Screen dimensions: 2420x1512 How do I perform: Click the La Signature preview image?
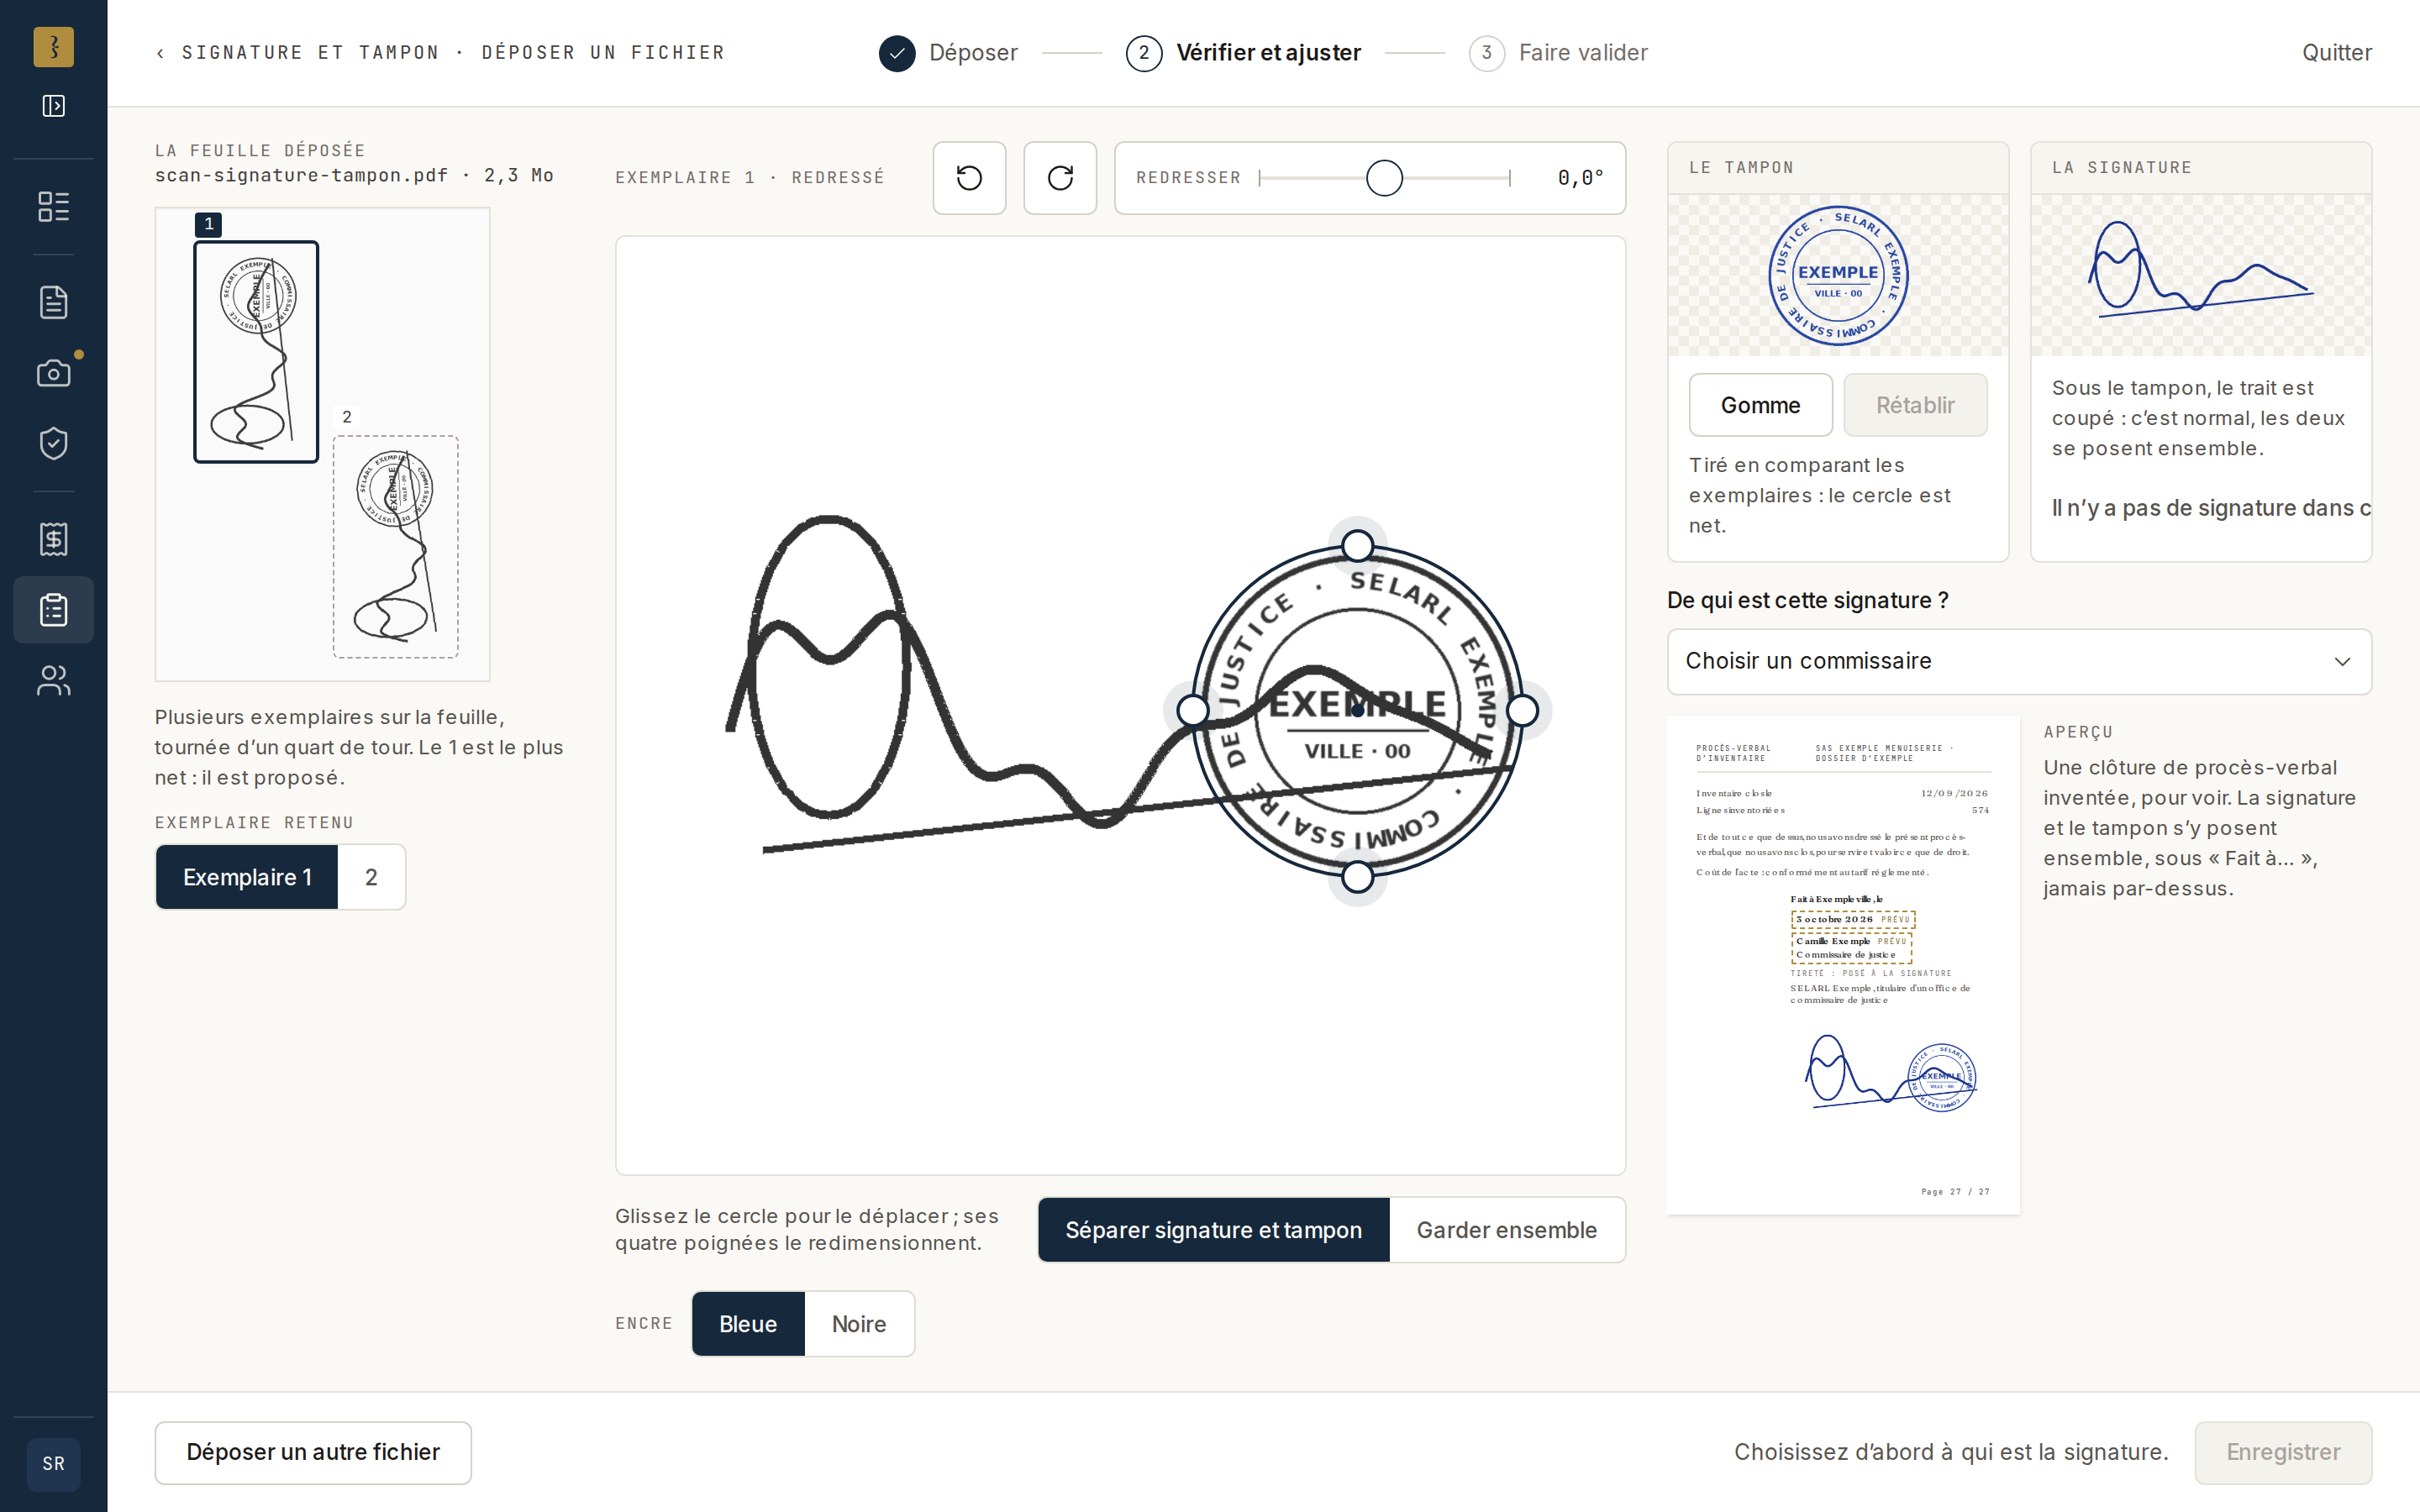coord(2201,275)
